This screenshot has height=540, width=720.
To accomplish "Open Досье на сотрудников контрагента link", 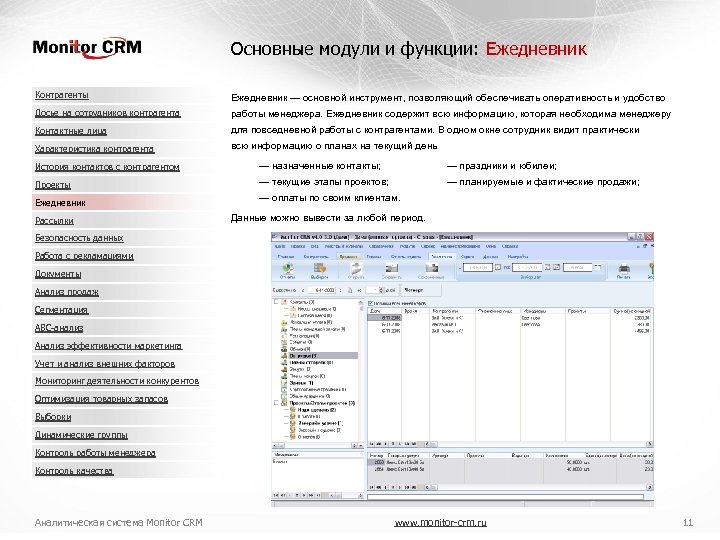I will pyautogui.click(x=107, y=113).
